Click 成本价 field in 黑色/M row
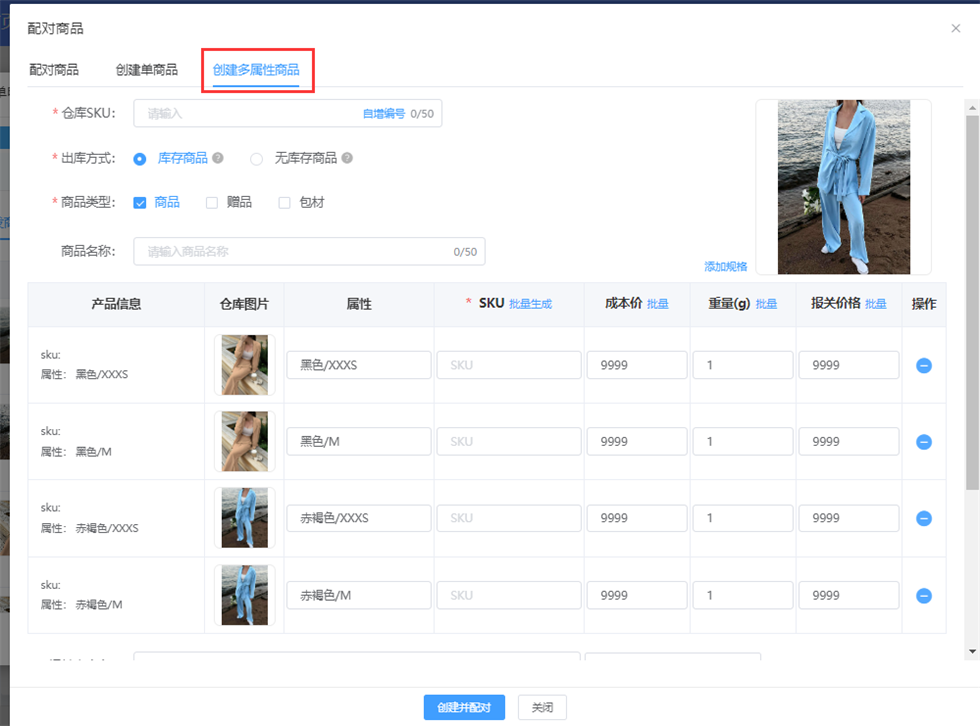980x726 pixels. click(637, 442)
